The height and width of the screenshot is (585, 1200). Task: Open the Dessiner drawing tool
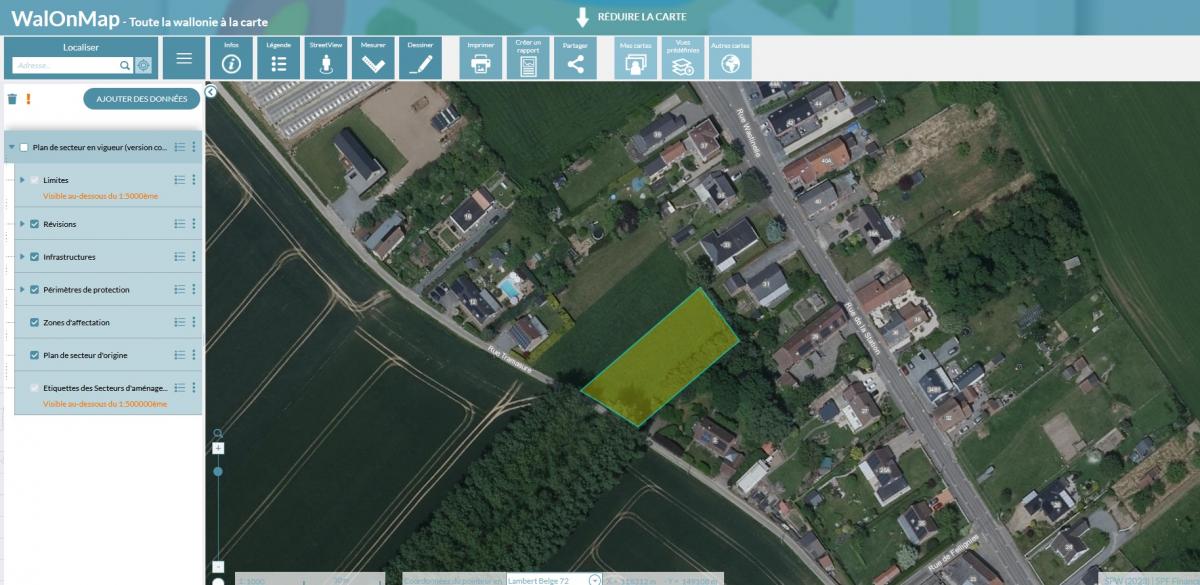click(x=420, y=59)
